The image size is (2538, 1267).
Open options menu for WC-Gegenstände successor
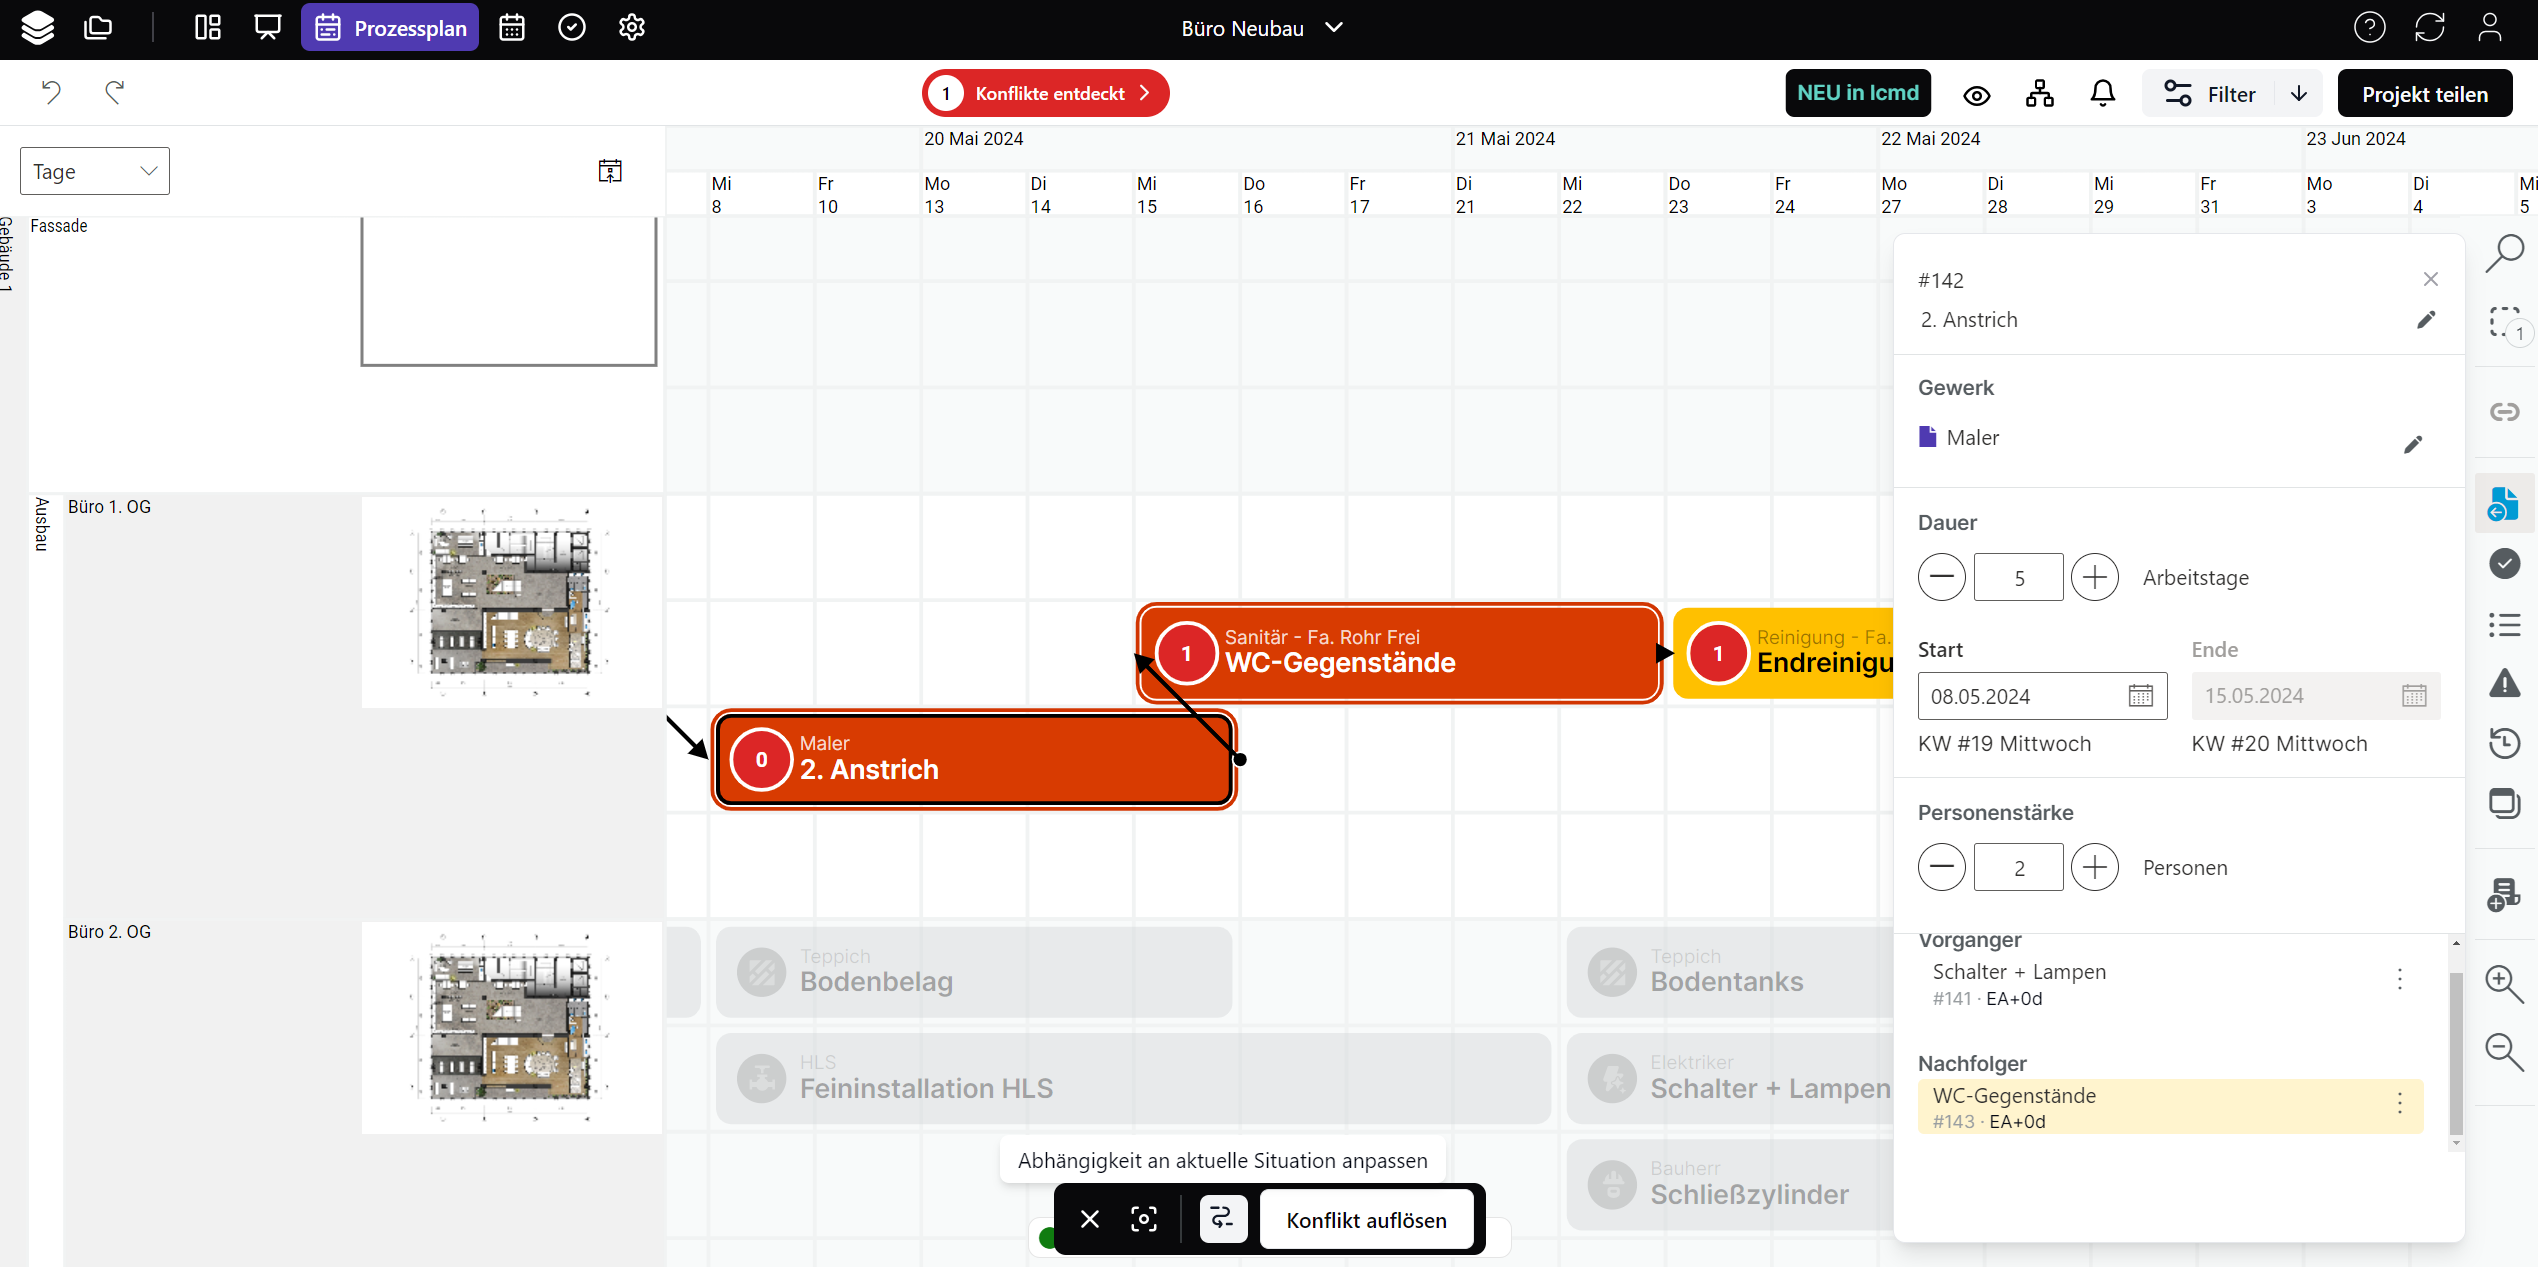click(2399, 1103)
